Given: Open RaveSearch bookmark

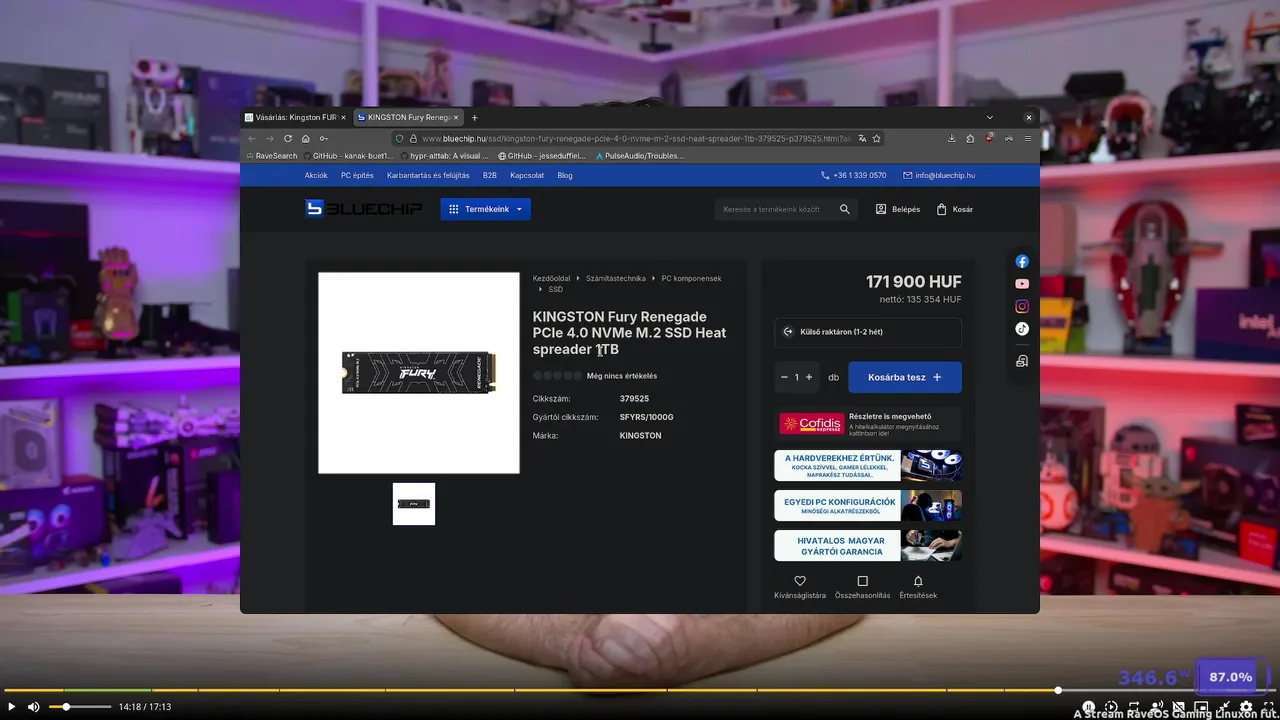Looking at the screenshot, I should tap(271, 156).
